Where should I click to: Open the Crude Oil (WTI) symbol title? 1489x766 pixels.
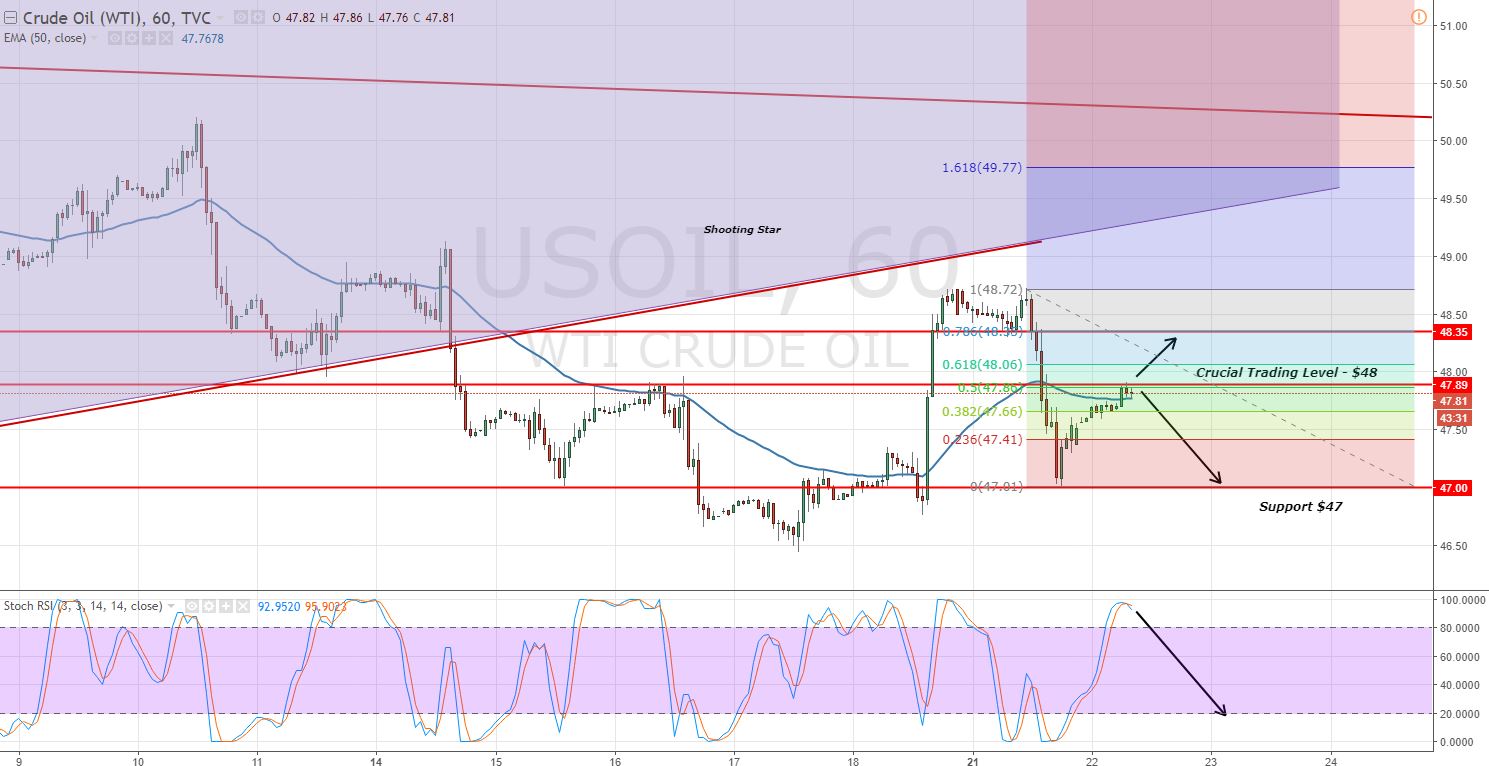[117, 18]
